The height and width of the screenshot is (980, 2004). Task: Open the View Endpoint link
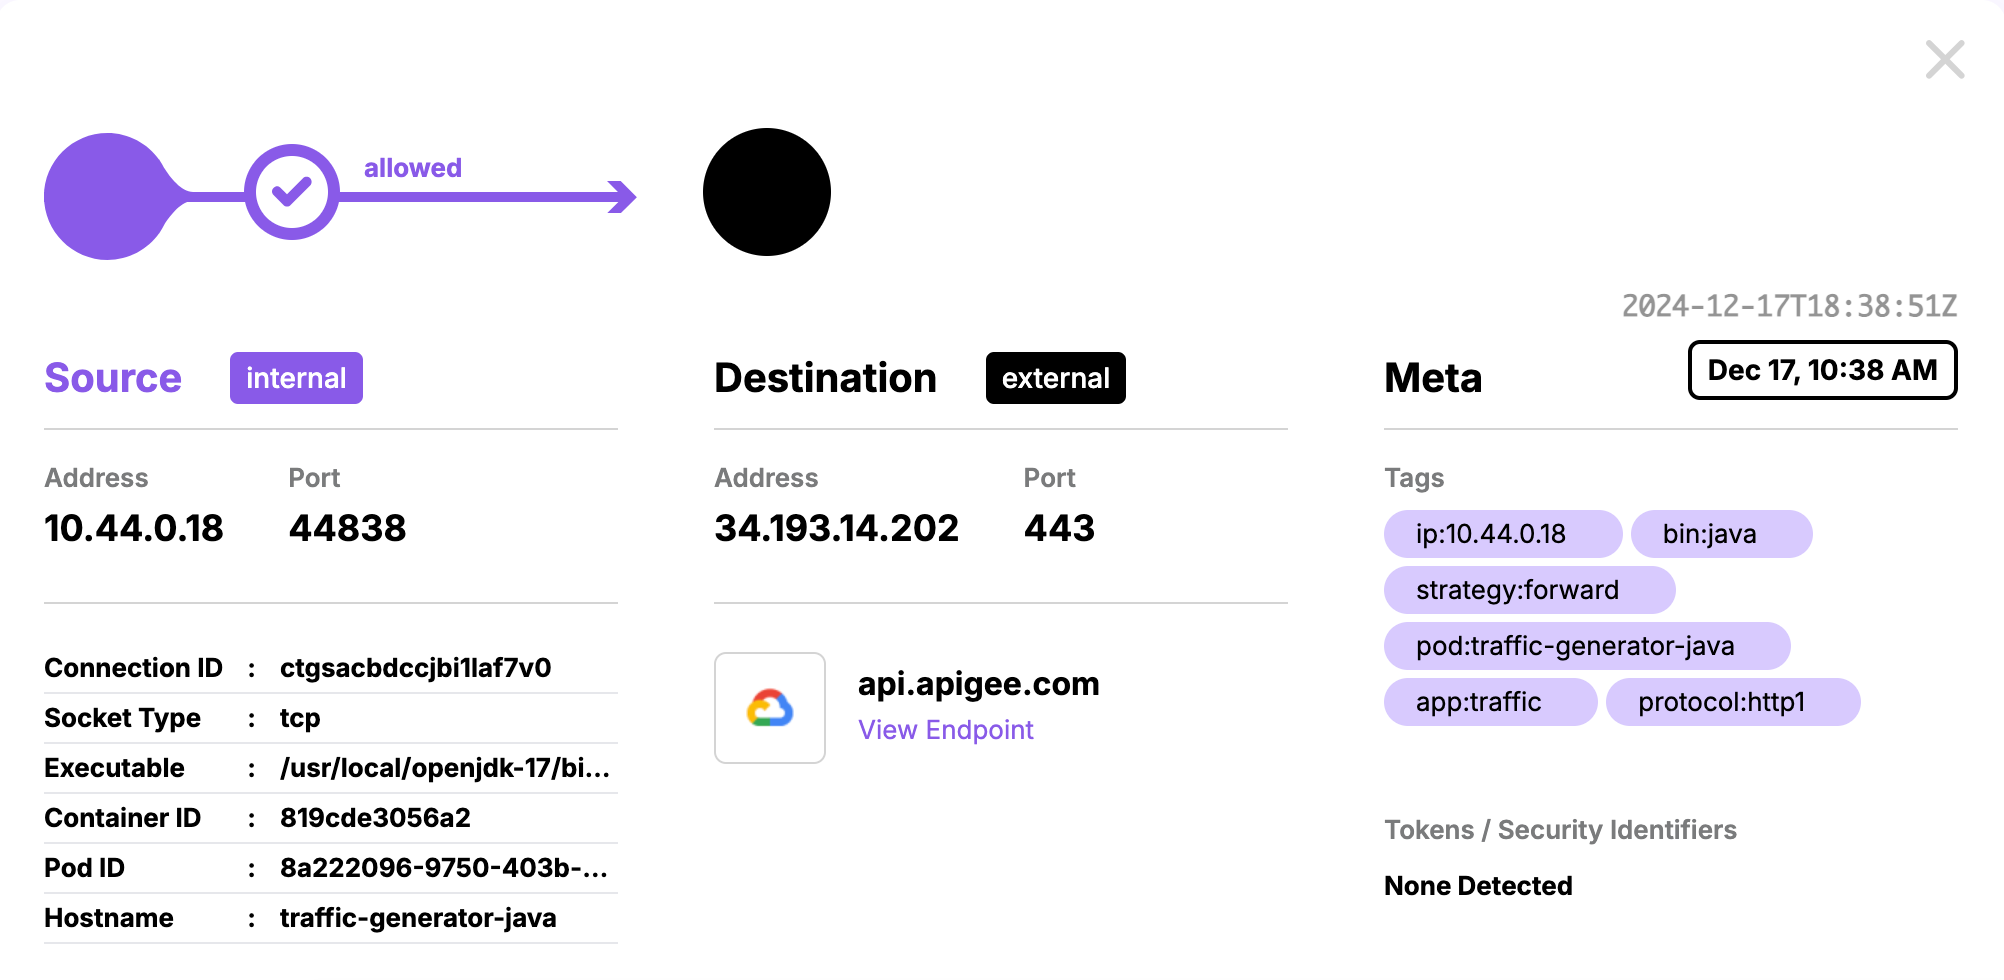coord(945,730)
